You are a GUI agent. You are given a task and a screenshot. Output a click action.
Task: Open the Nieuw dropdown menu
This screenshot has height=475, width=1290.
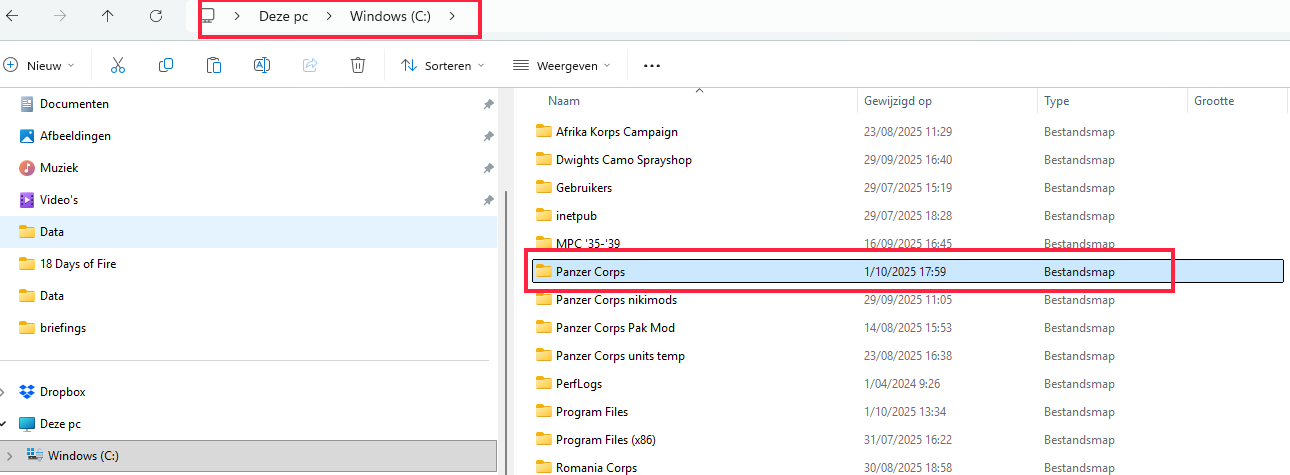(40, 66)
